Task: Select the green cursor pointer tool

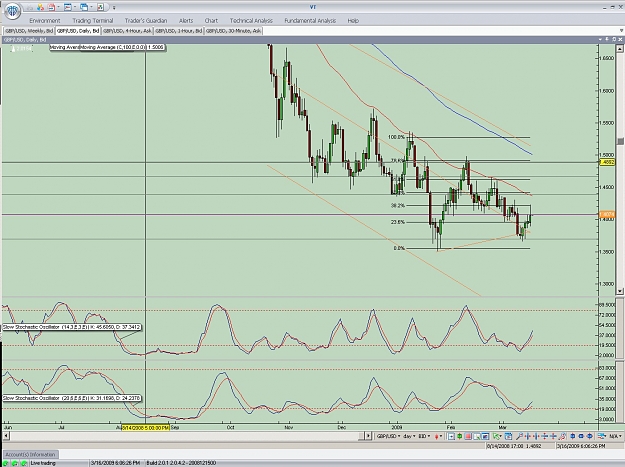Action: point(497,437)
